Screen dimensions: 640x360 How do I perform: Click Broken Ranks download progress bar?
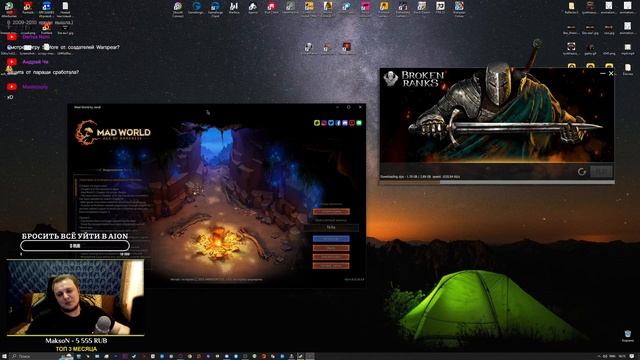tap(497, 182)
